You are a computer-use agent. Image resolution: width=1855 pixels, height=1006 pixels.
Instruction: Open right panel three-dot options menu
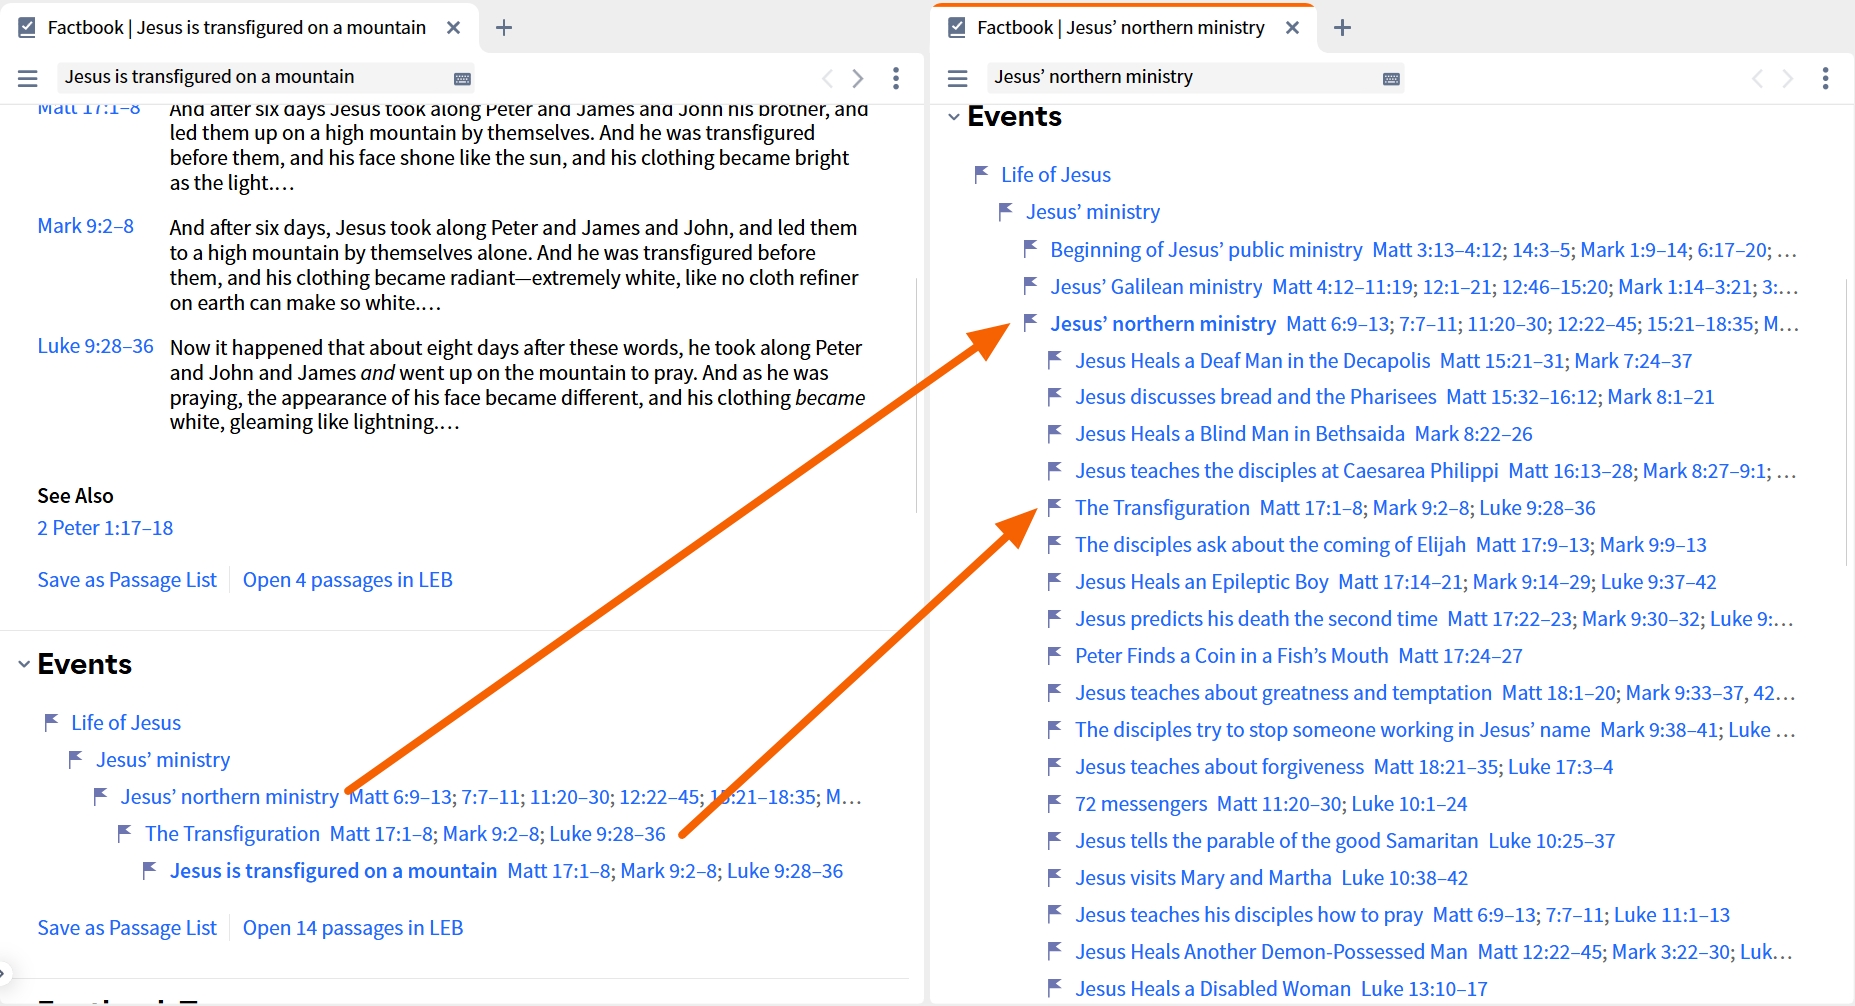pyautogui.click(x=1826, y=78)
